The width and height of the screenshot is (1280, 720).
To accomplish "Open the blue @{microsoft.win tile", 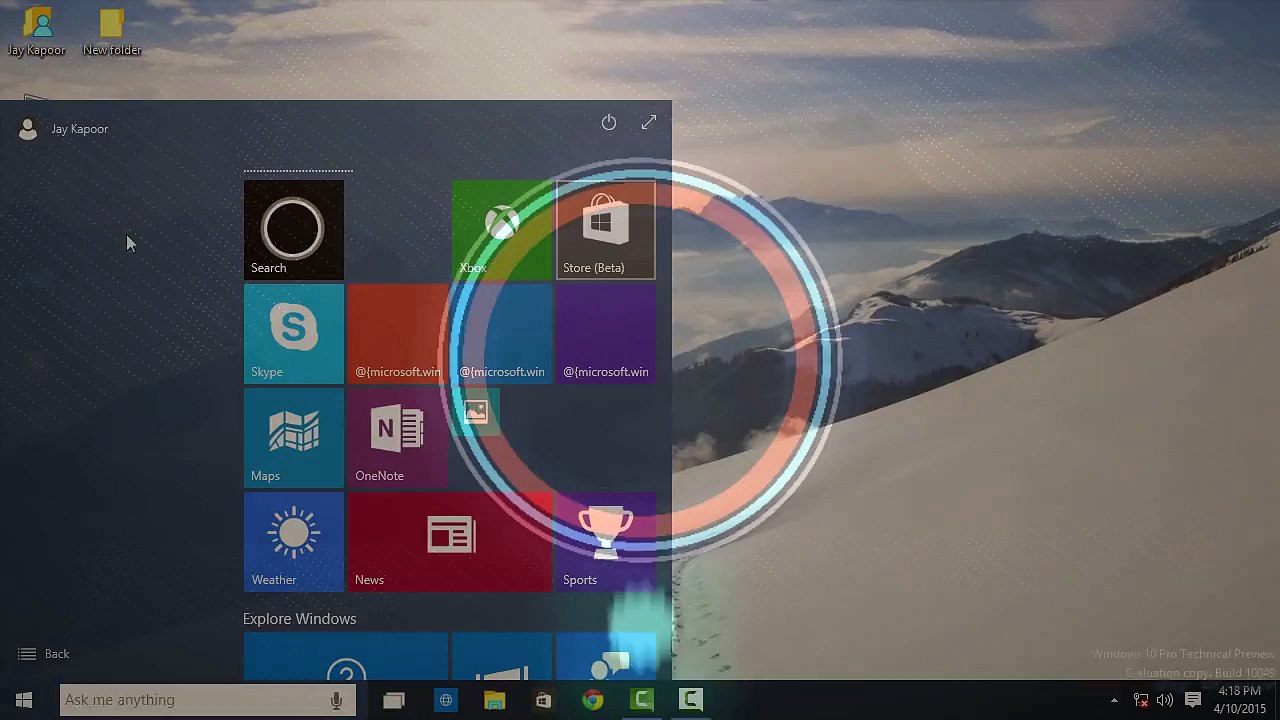I will click(501, 333).
